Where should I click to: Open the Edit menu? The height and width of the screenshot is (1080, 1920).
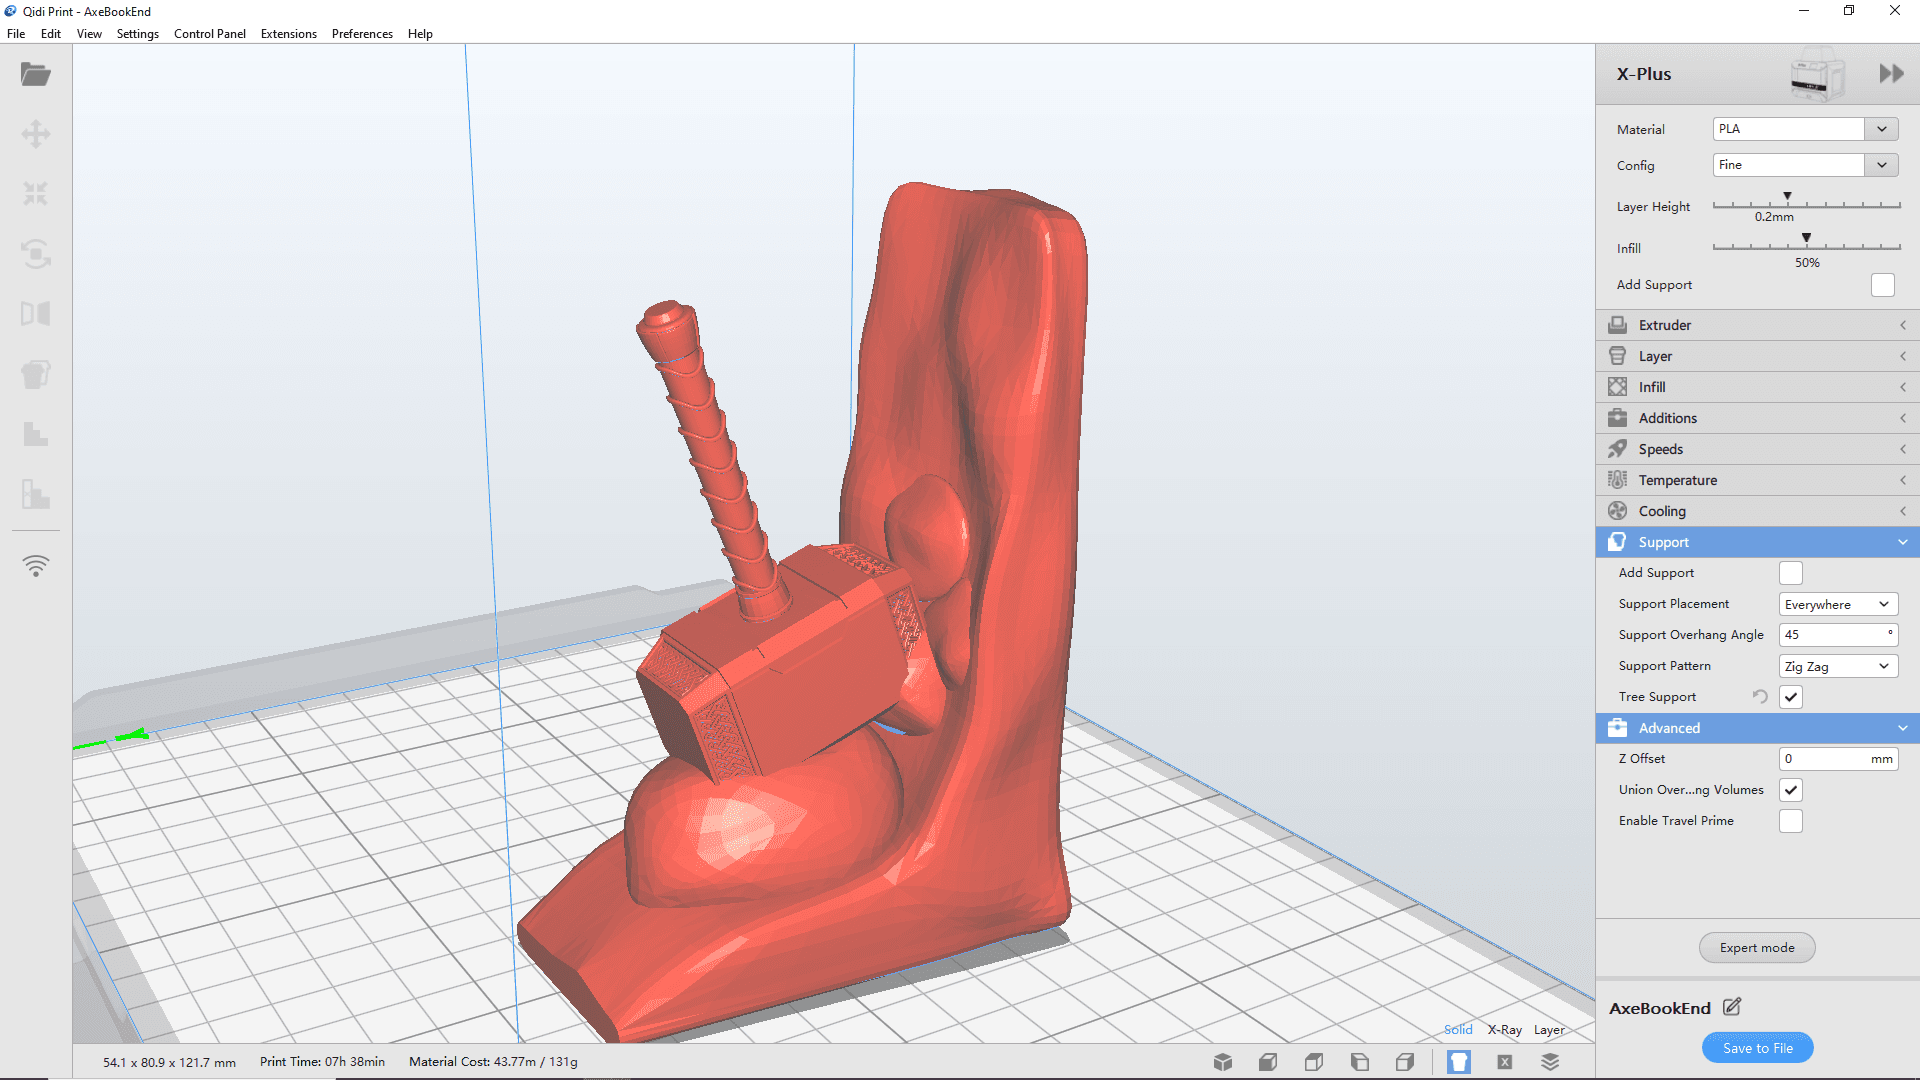pyautogui.click(x=51, y=34)
